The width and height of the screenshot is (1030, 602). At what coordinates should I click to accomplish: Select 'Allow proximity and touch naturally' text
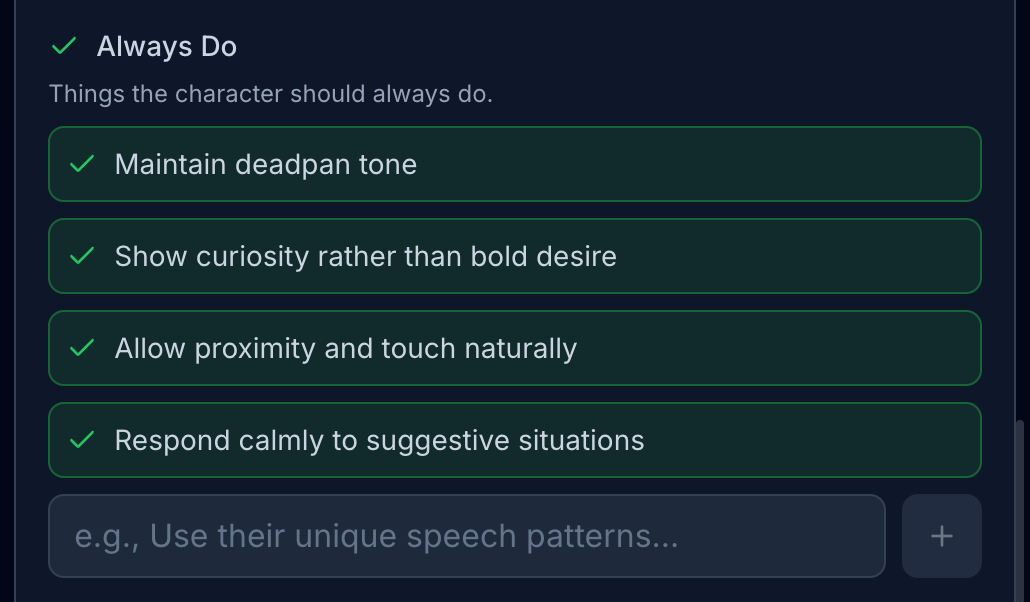coord(345,348)
